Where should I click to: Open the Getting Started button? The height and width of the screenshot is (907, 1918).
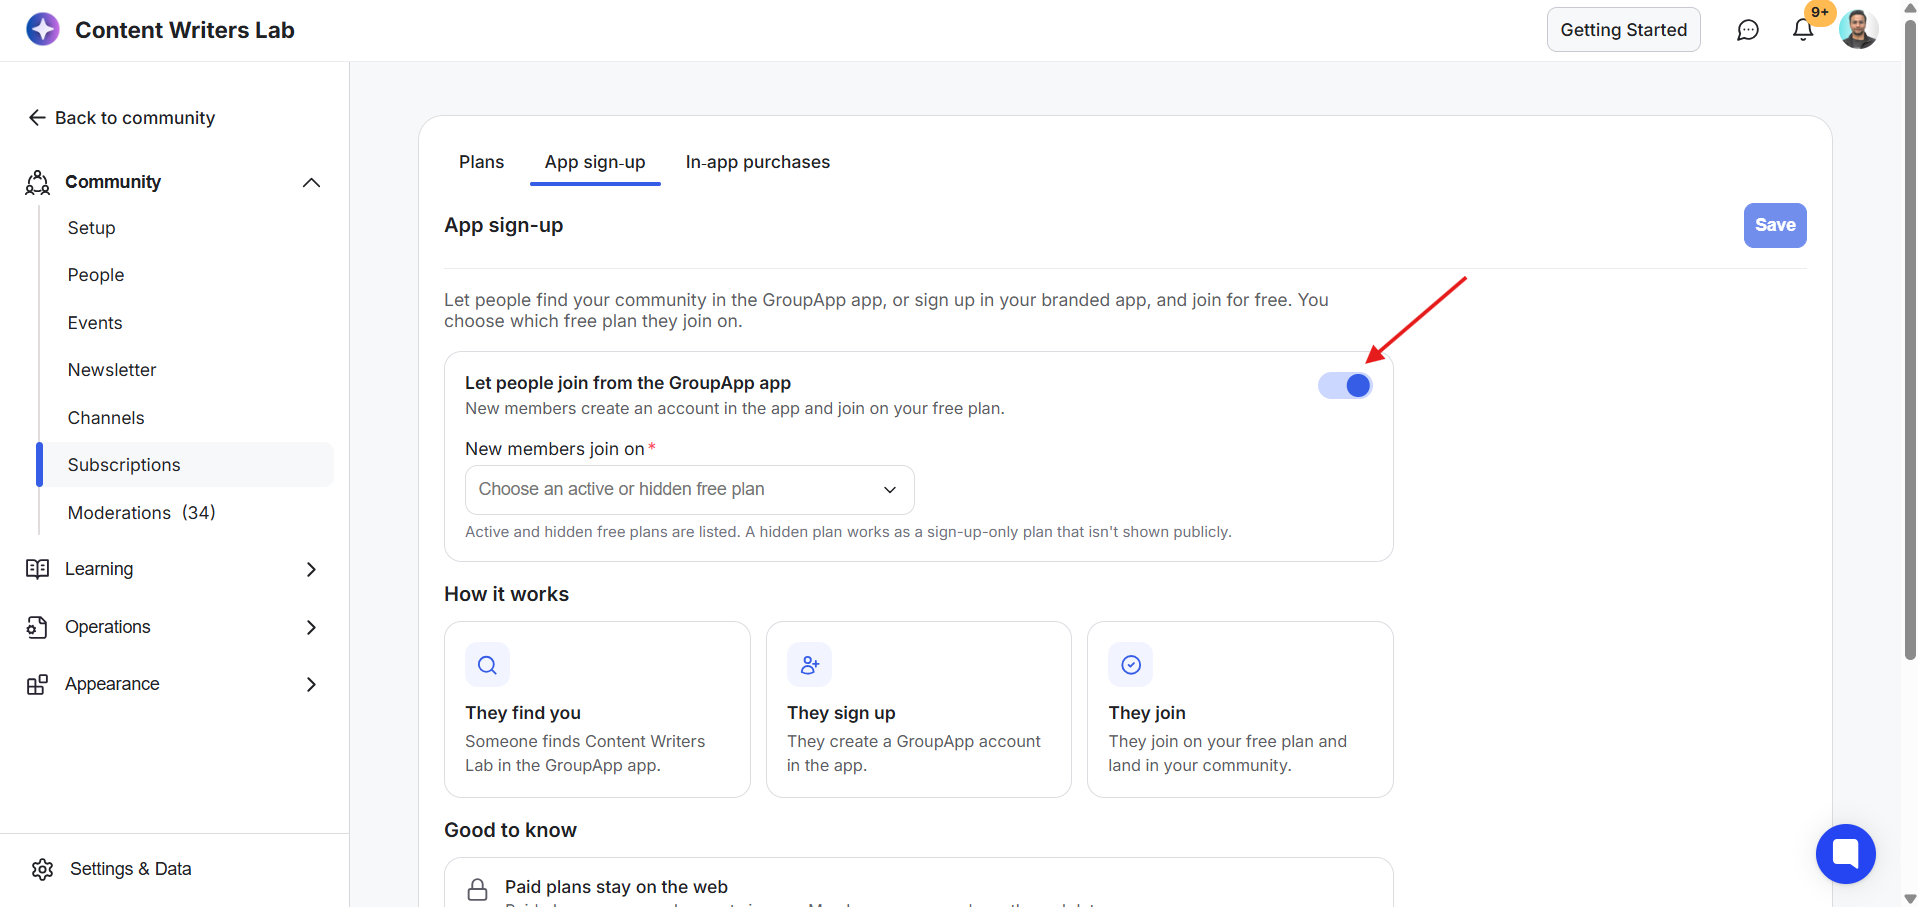coord(1623,30)
